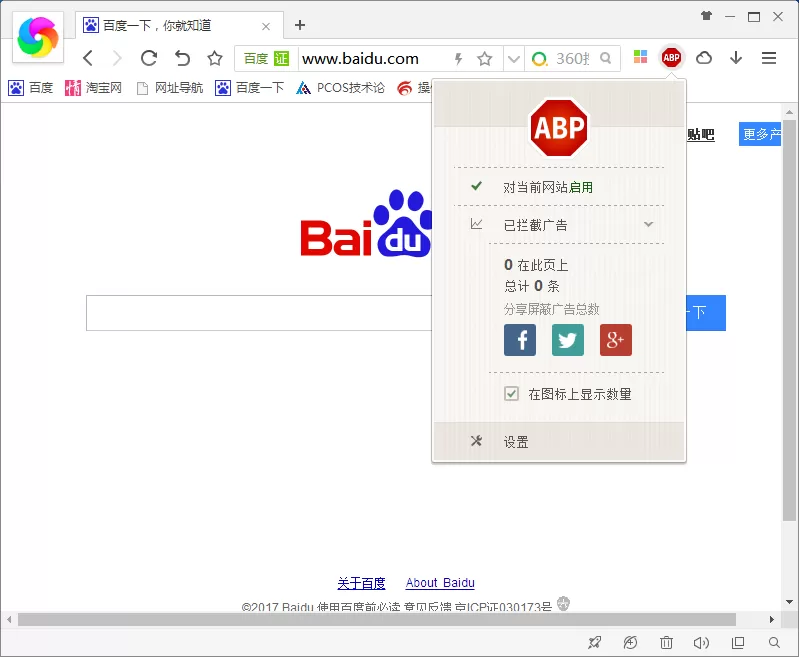Toggle 对当前网站启用 in ABP popup

(559, 187)
